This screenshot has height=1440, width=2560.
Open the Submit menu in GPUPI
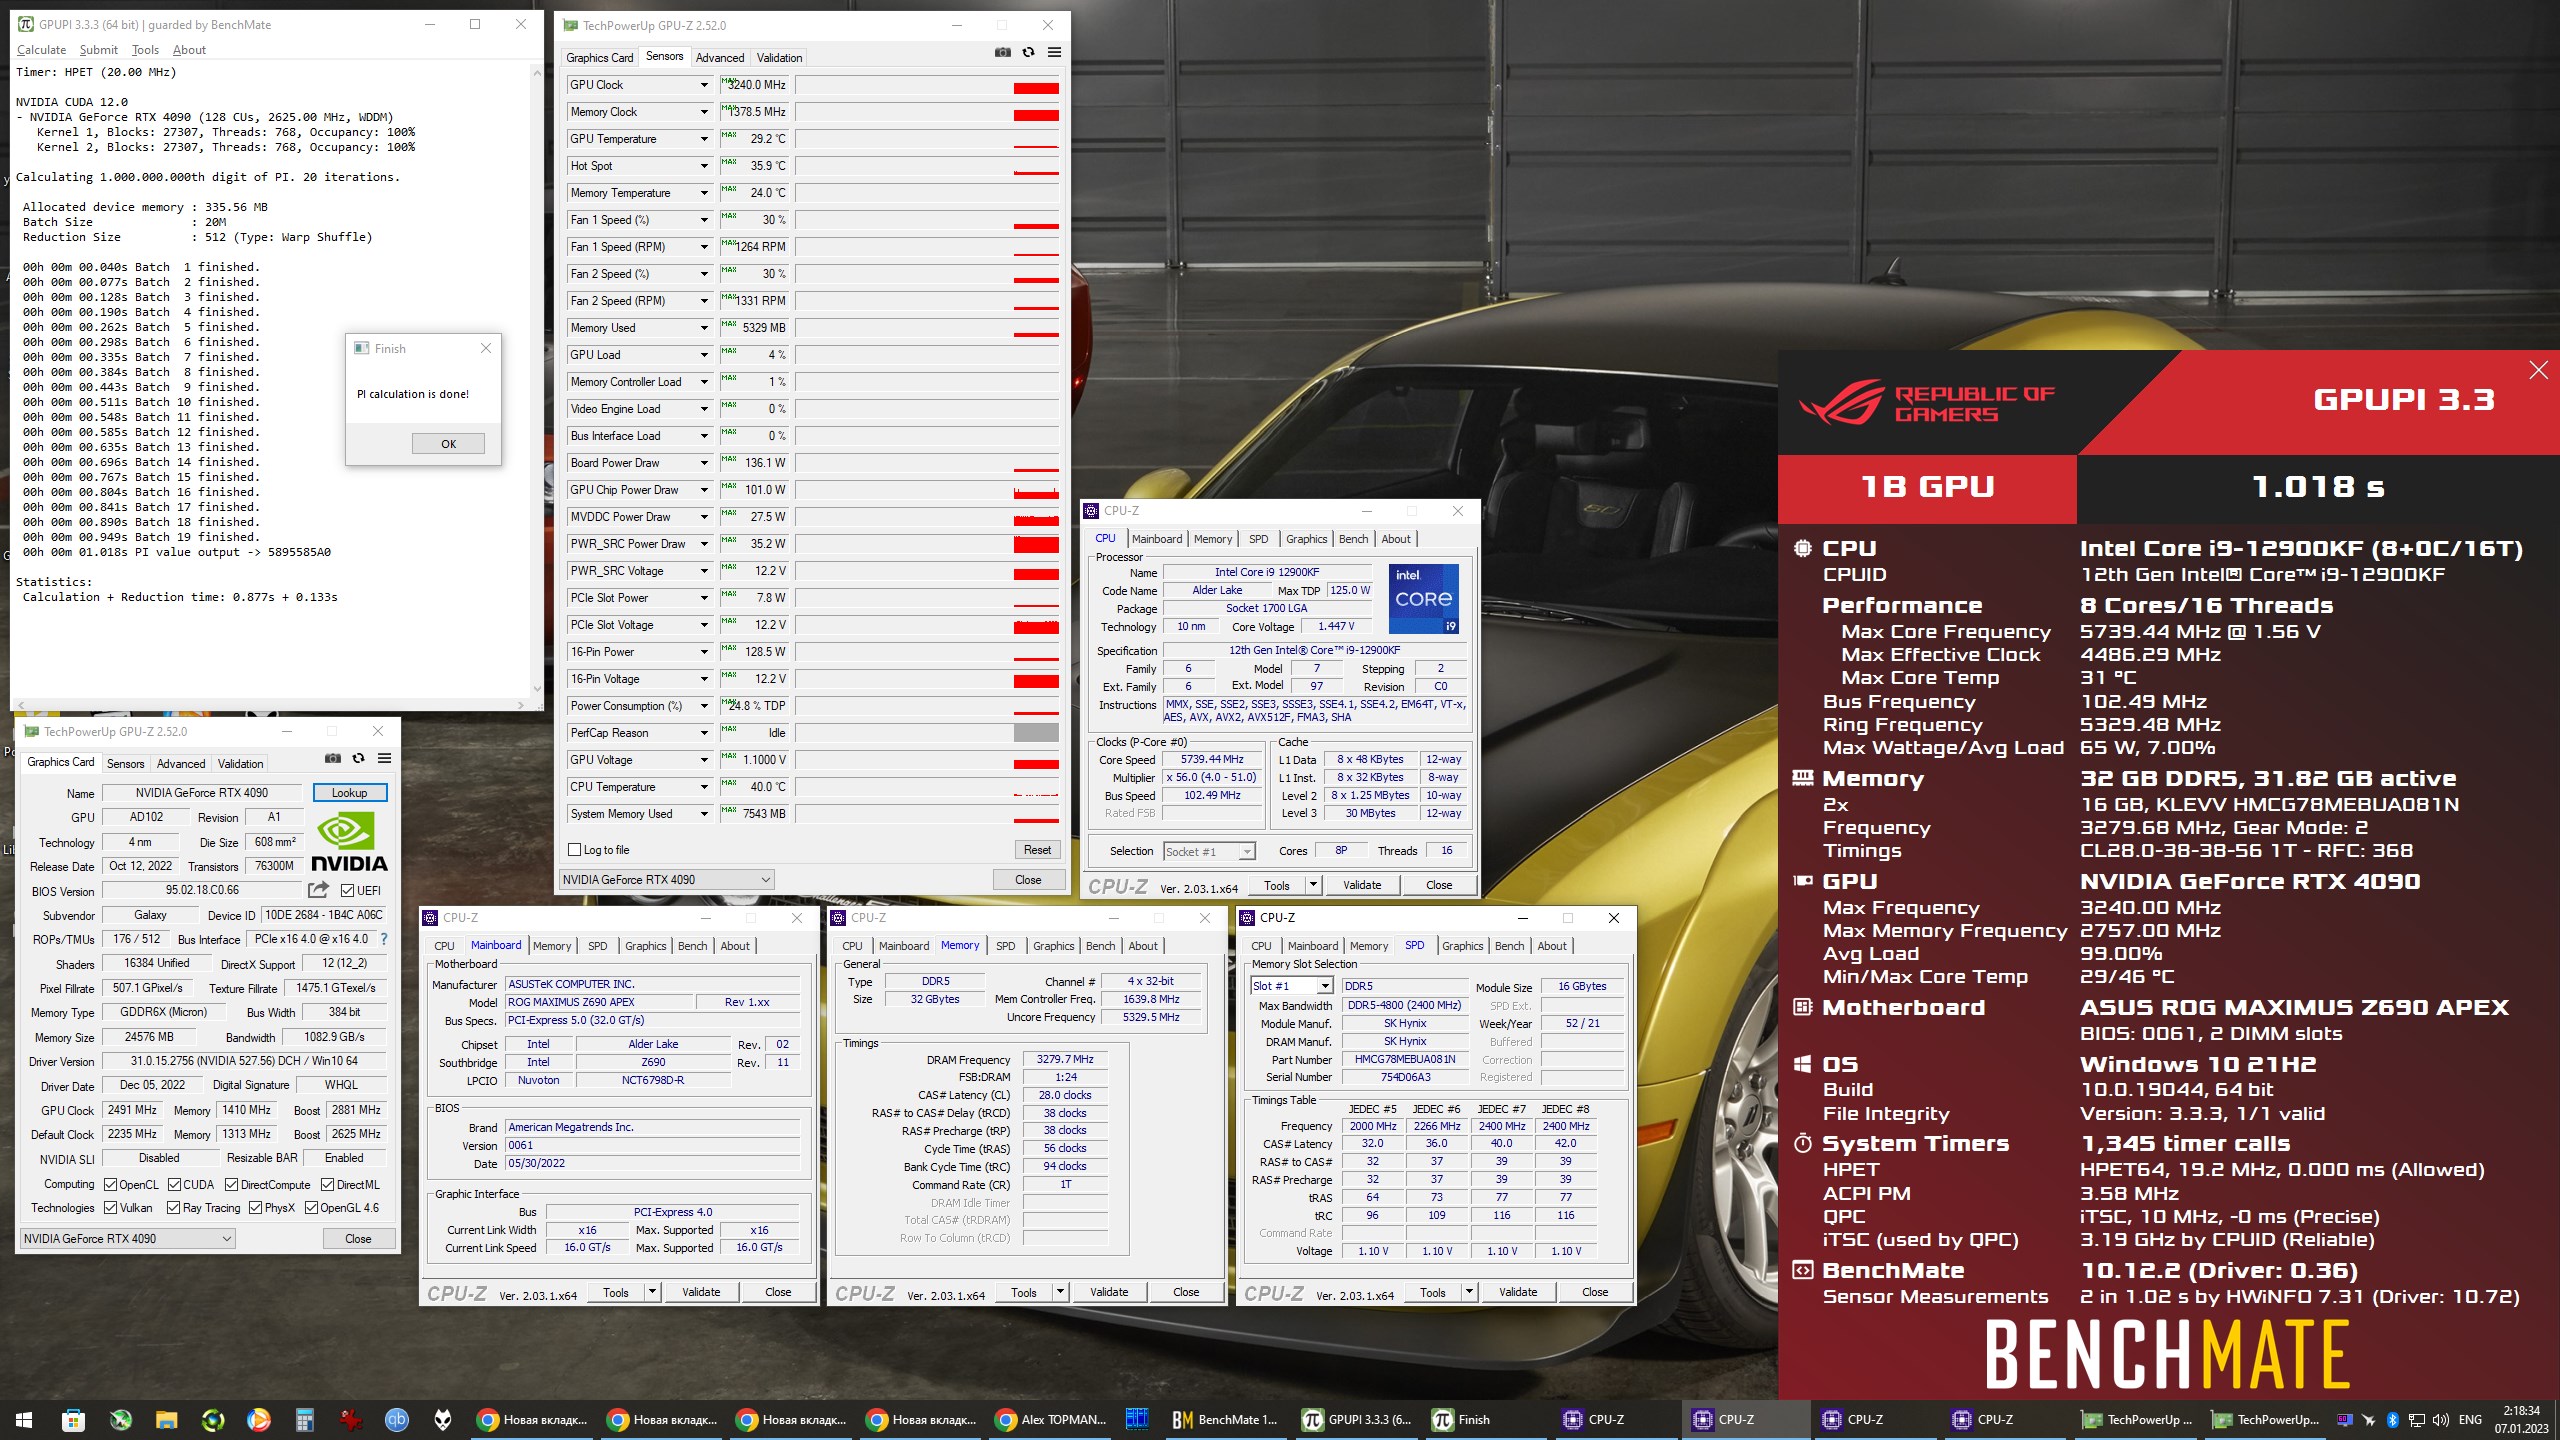click(98, 49)
